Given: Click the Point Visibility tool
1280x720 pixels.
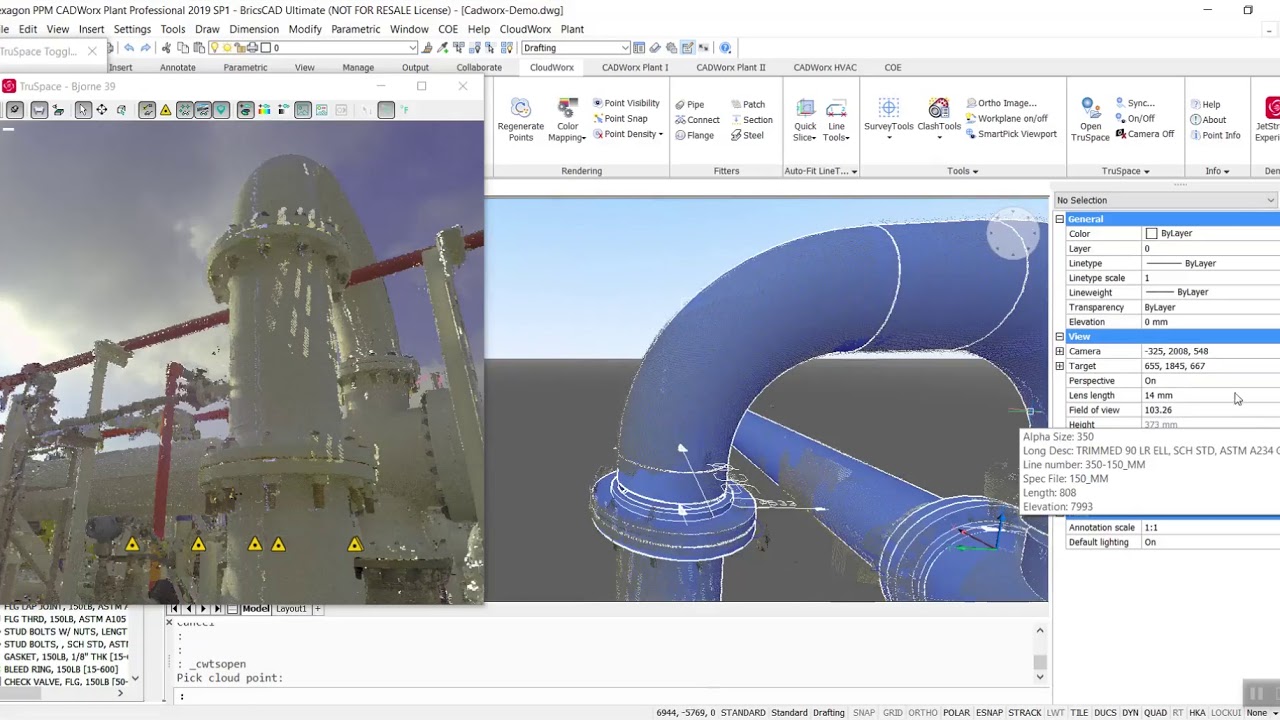Looking at the screenshot, I should [626, 103].
